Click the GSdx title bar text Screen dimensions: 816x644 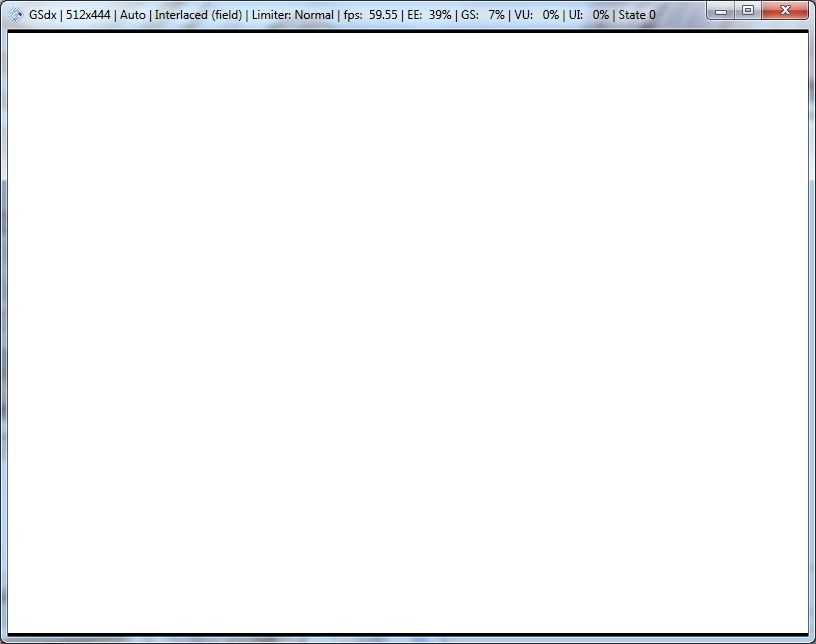pyautogui.click(x=342, y=15)
